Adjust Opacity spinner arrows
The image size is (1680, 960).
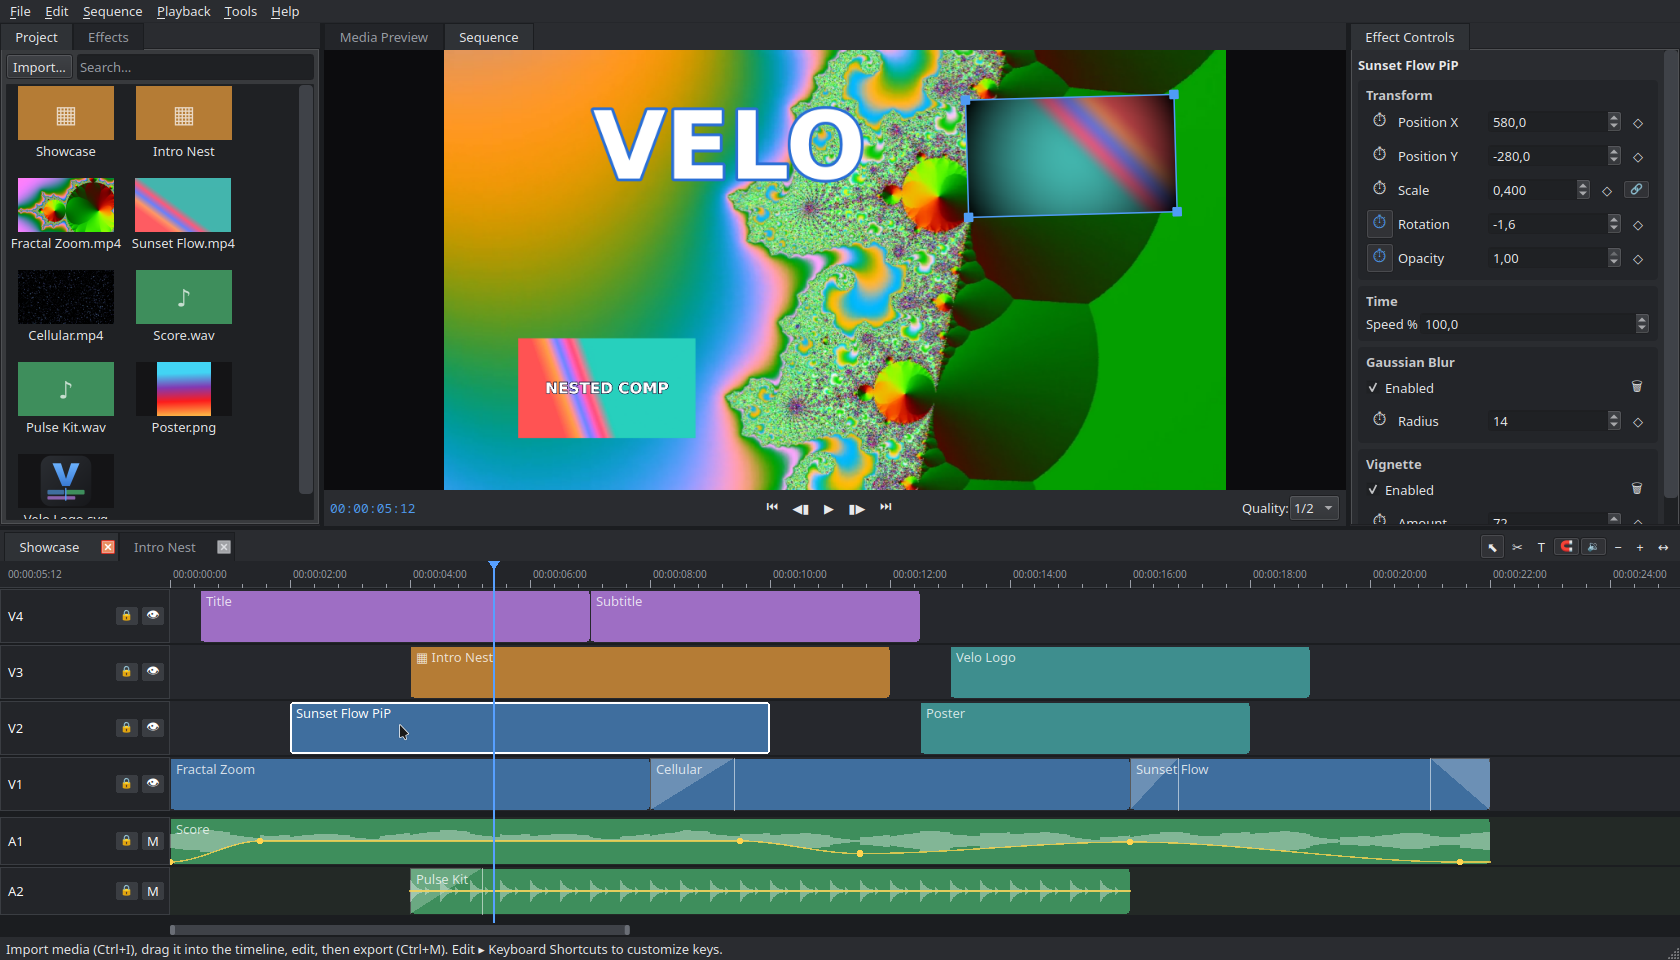point(1614,257)
